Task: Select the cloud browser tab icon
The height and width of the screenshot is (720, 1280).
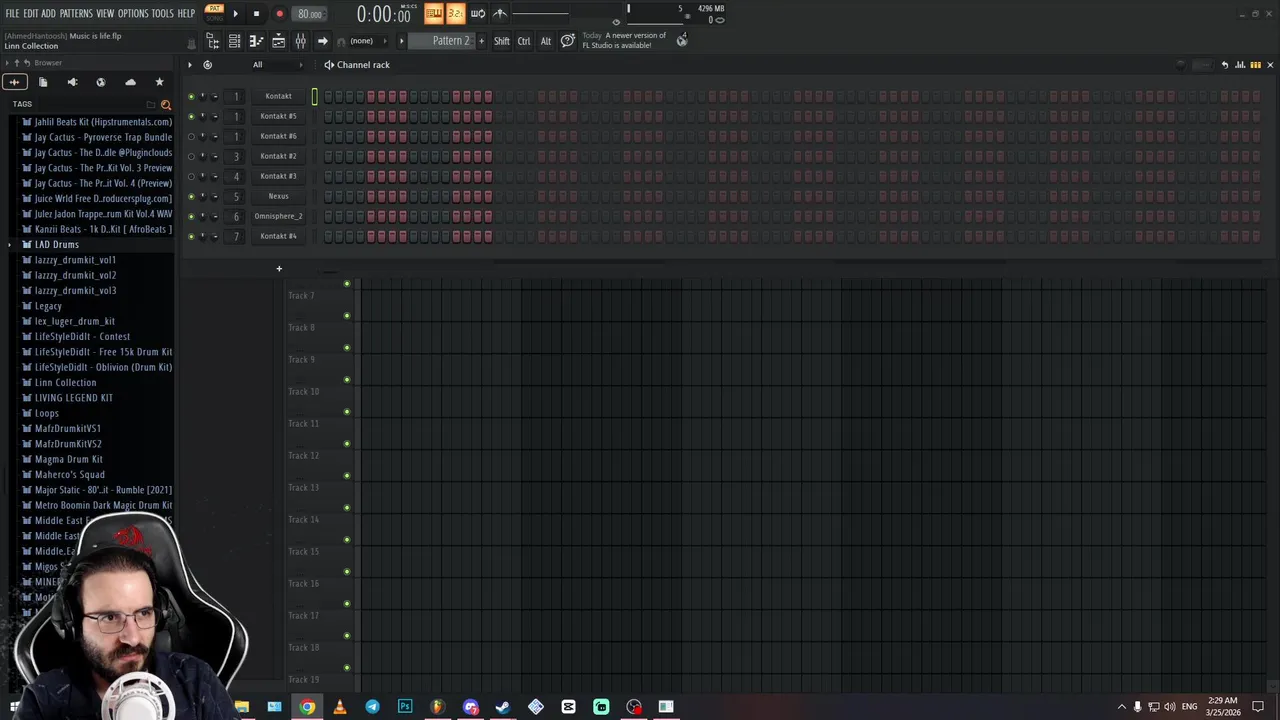Action: 130,82
